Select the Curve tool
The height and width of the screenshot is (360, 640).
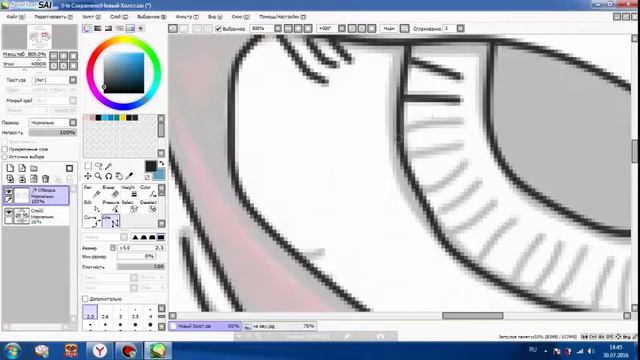(x=92, y=221)
